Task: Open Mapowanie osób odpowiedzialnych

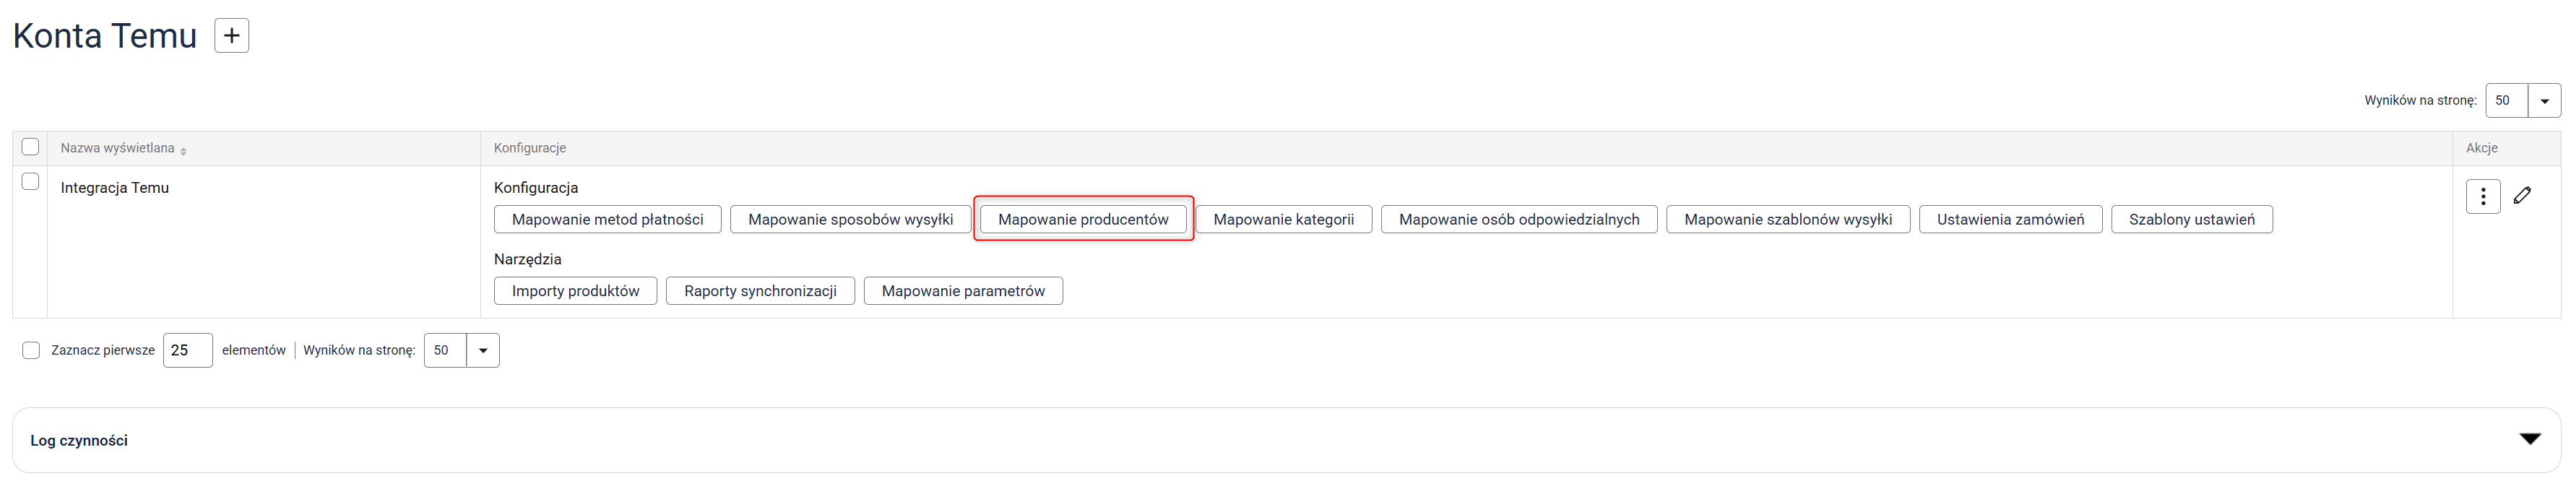Action: click(1518, 219)
